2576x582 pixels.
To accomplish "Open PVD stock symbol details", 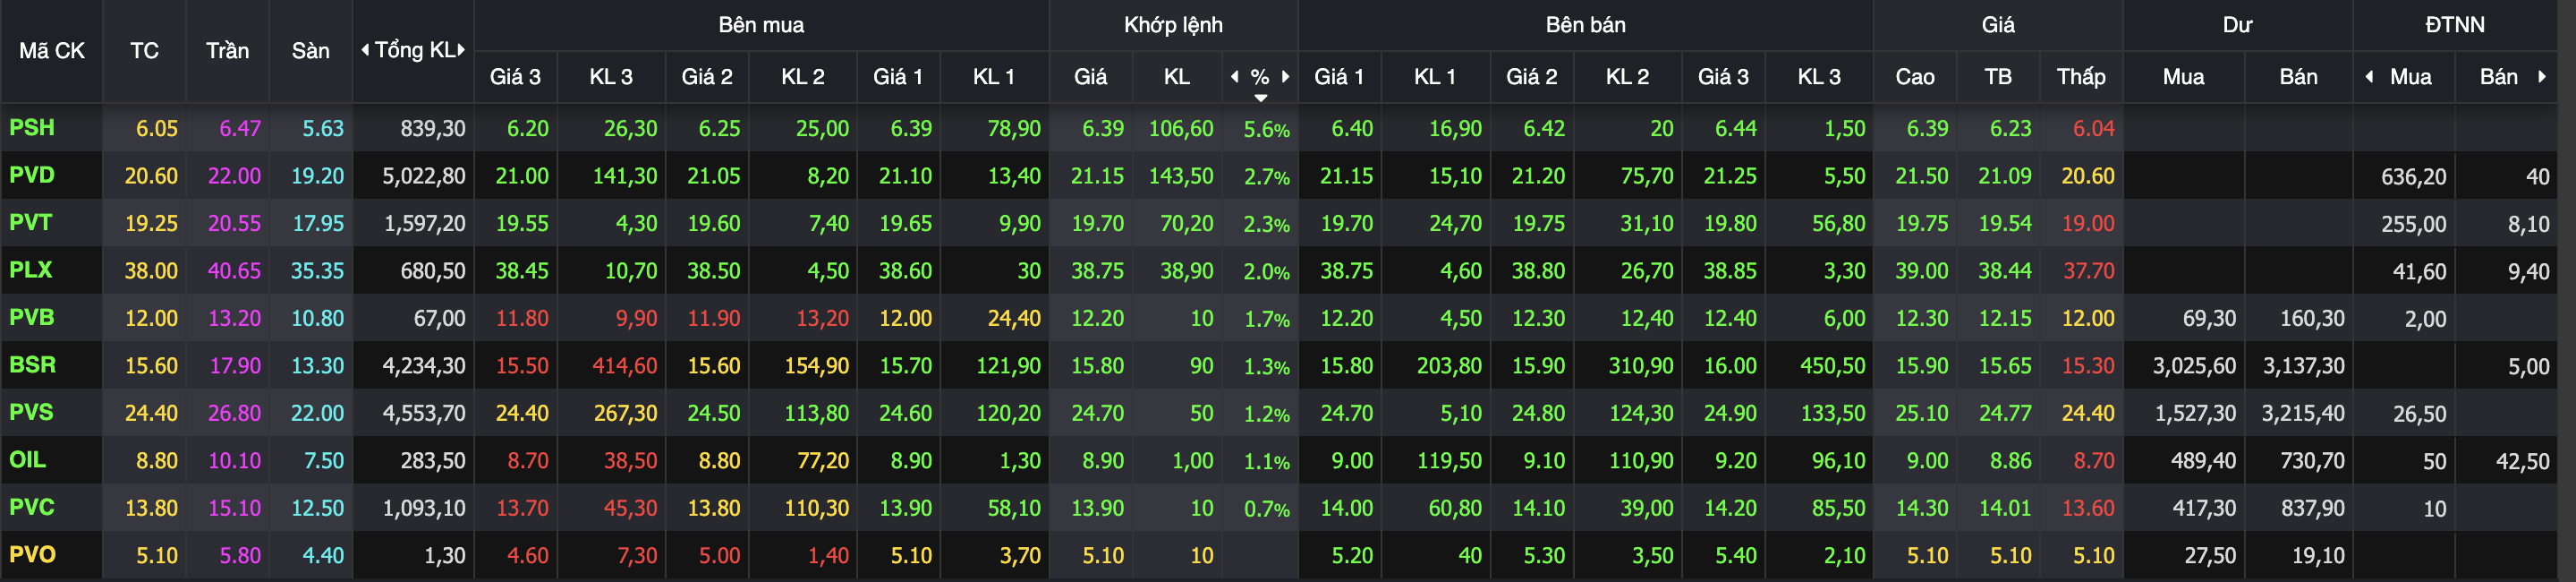I will click(32, 175).
